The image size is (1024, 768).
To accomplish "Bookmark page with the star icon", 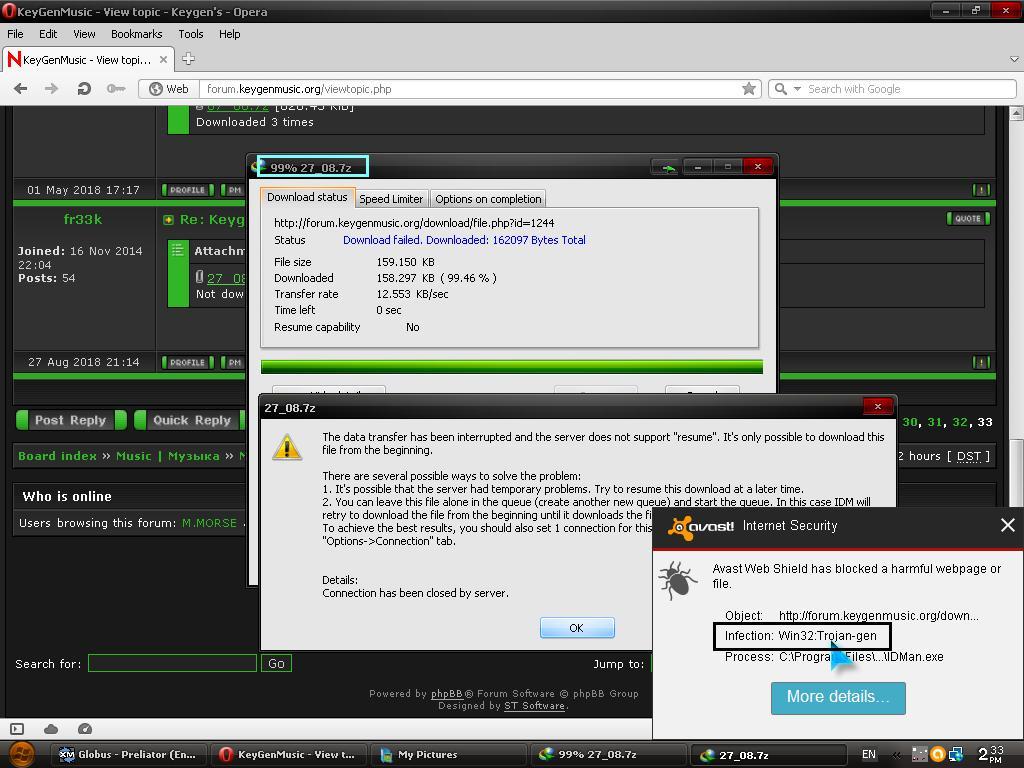I will click(x=748, y=89).
